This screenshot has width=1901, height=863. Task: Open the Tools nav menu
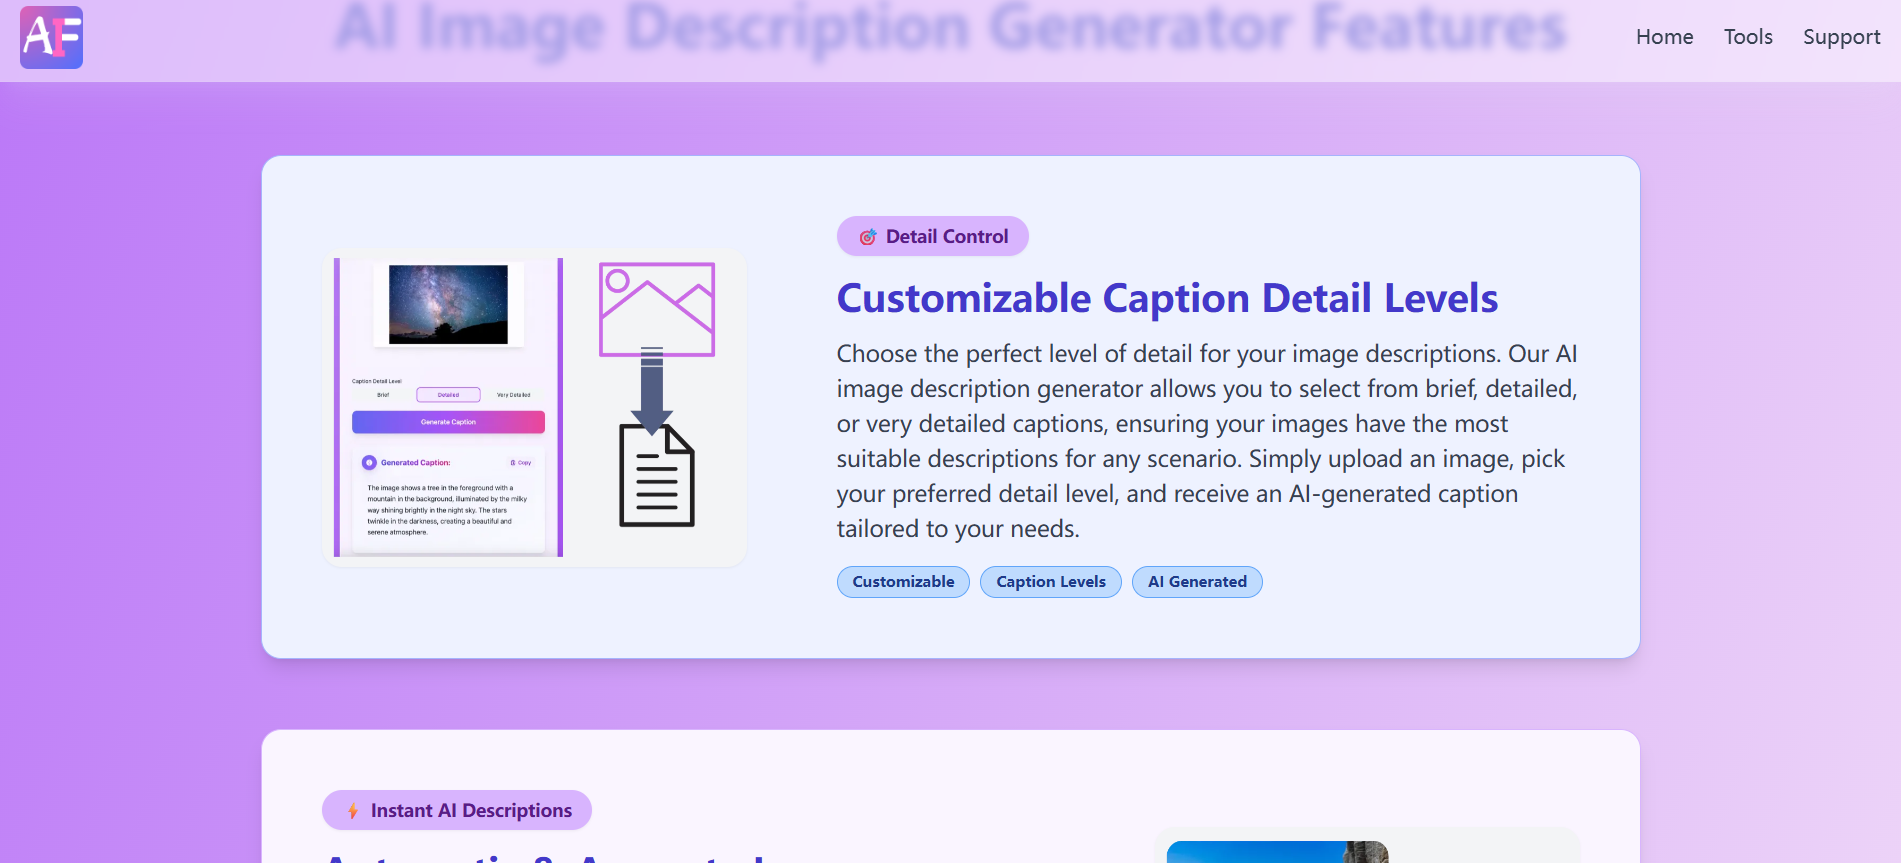click(1747, 37)
